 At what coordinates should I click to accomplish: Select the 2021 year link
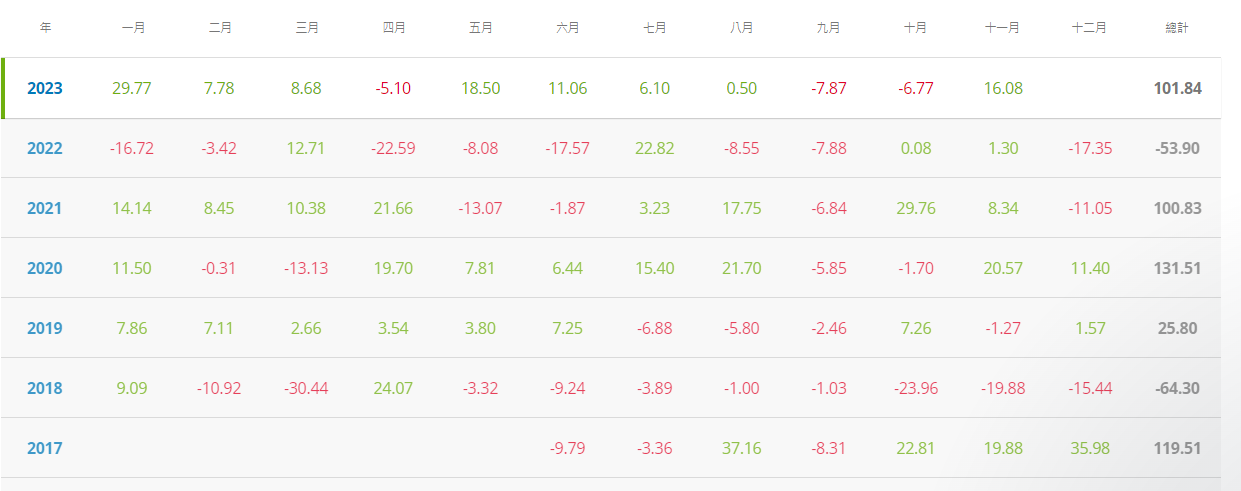pos(45,208)
